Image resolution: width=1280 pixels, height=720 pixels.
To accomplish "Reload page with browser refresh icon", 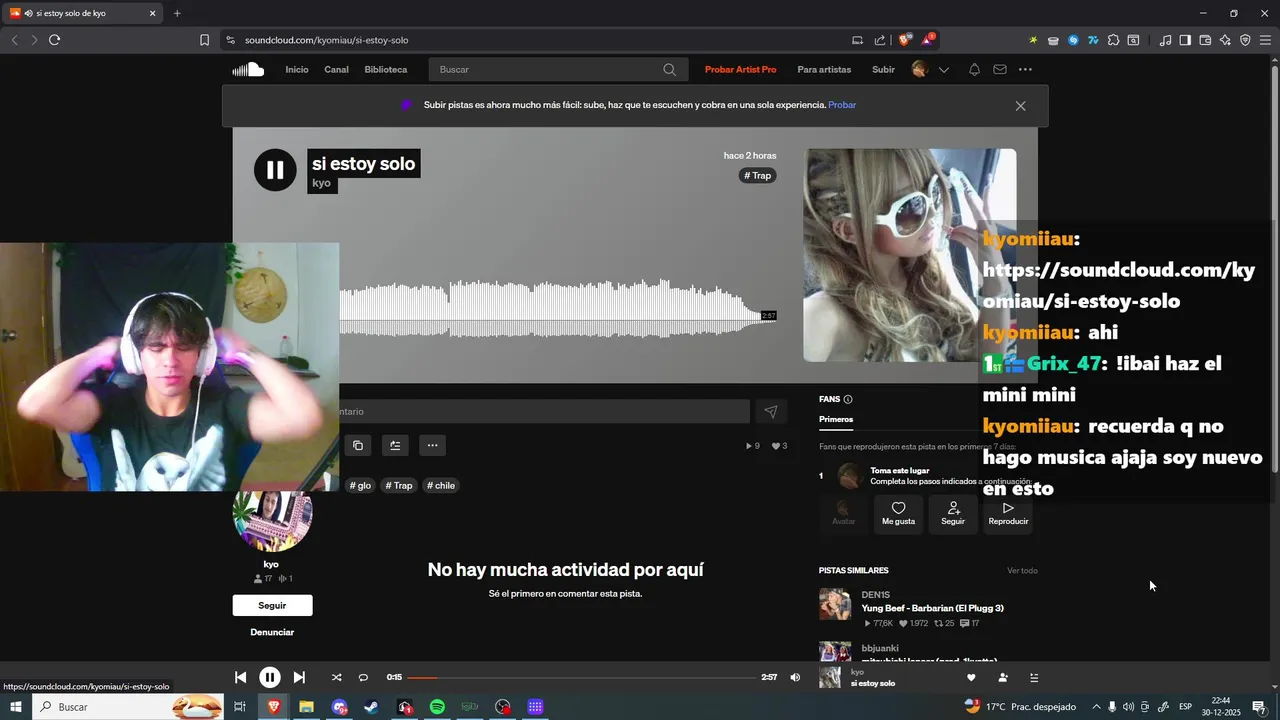I will click(x=54, y=40).
